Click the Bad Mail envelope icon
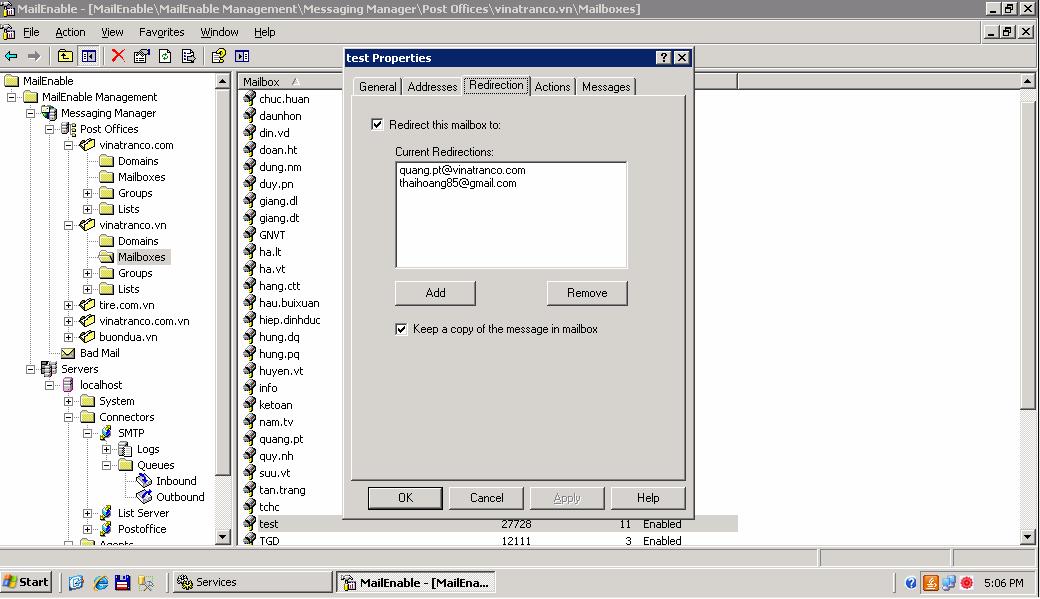 point(68,353)
